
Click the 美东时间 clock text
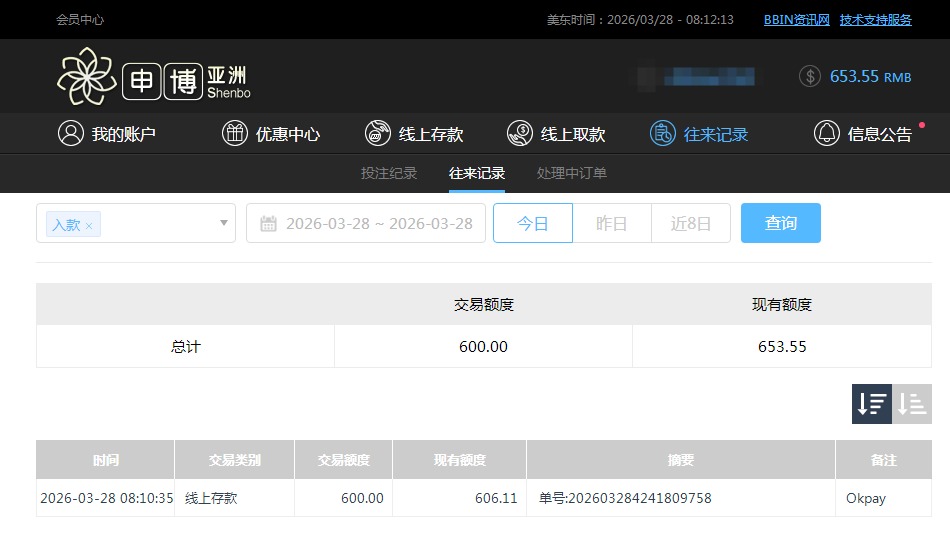point(640,19)
